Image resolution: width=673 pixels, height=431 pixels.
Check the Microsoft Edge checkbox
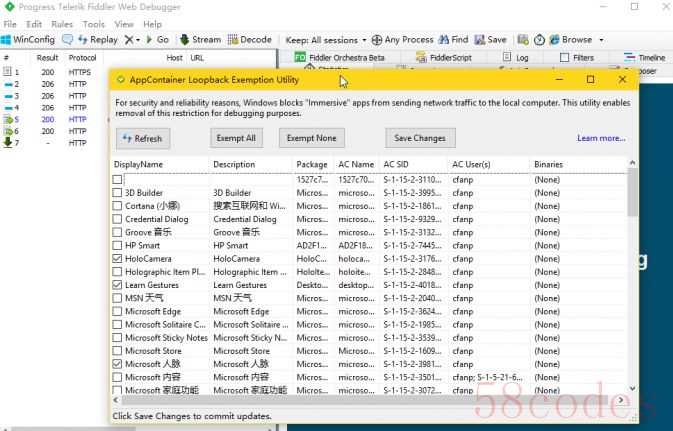(x=117, y=311)
